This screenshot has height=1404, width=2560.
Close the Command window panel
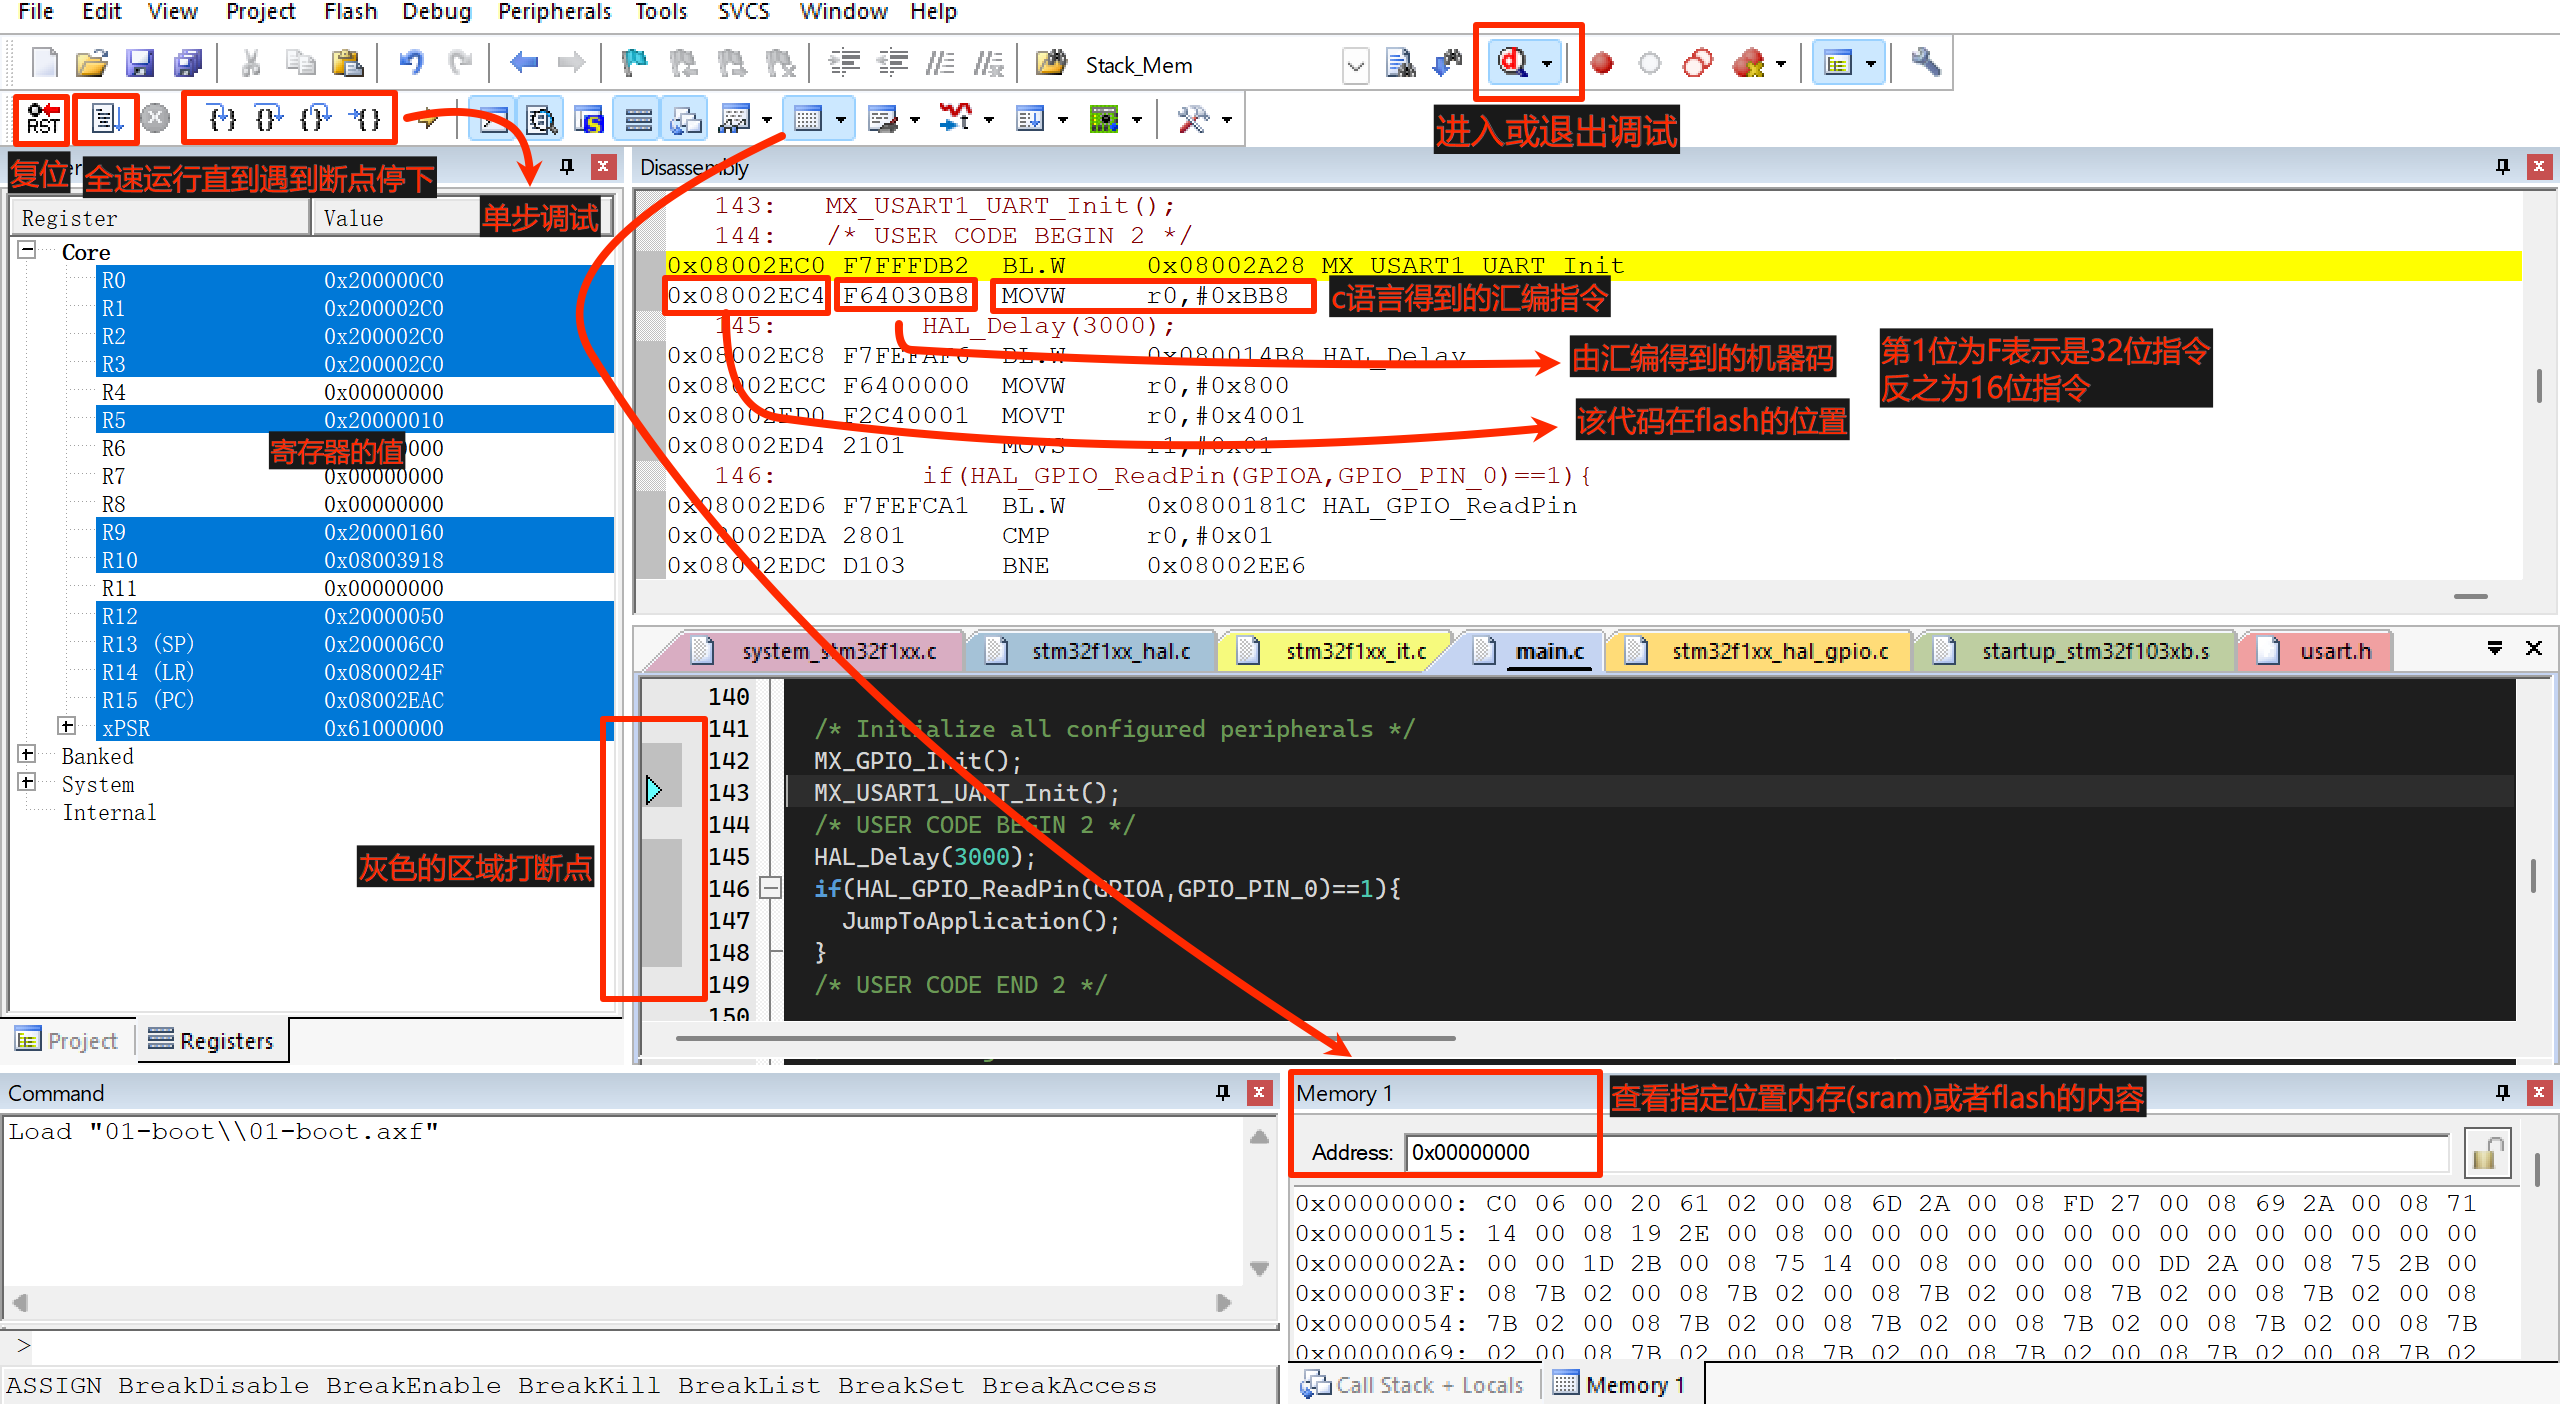1259,1092
